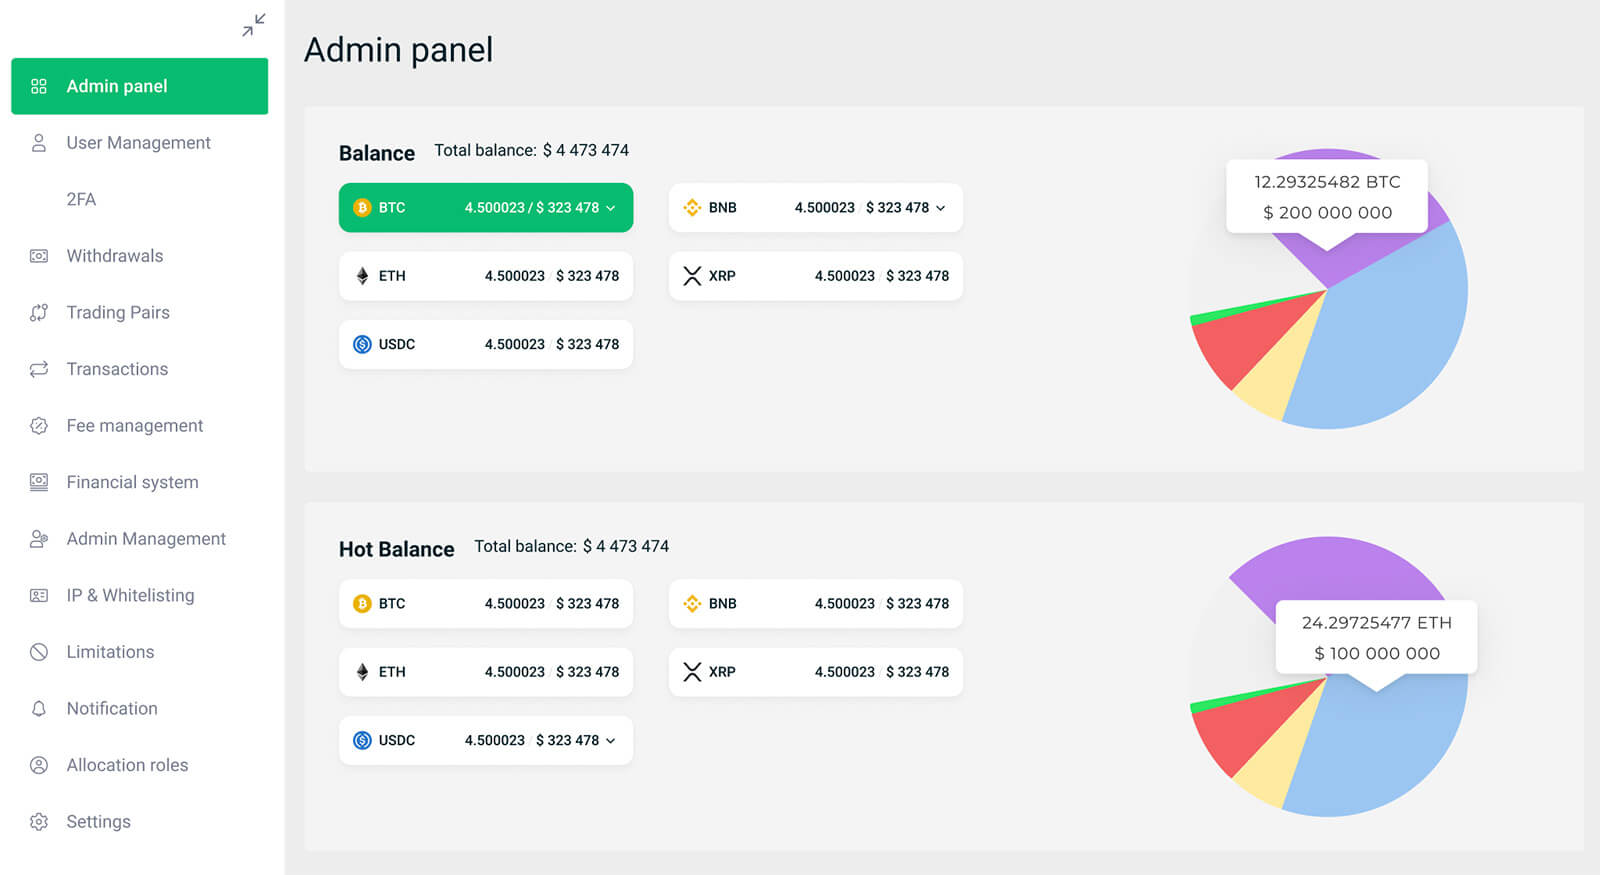Select the XRP card in Hot Balance
Image resolution: width=1600 pixels, height=875 pixels.
815,672
